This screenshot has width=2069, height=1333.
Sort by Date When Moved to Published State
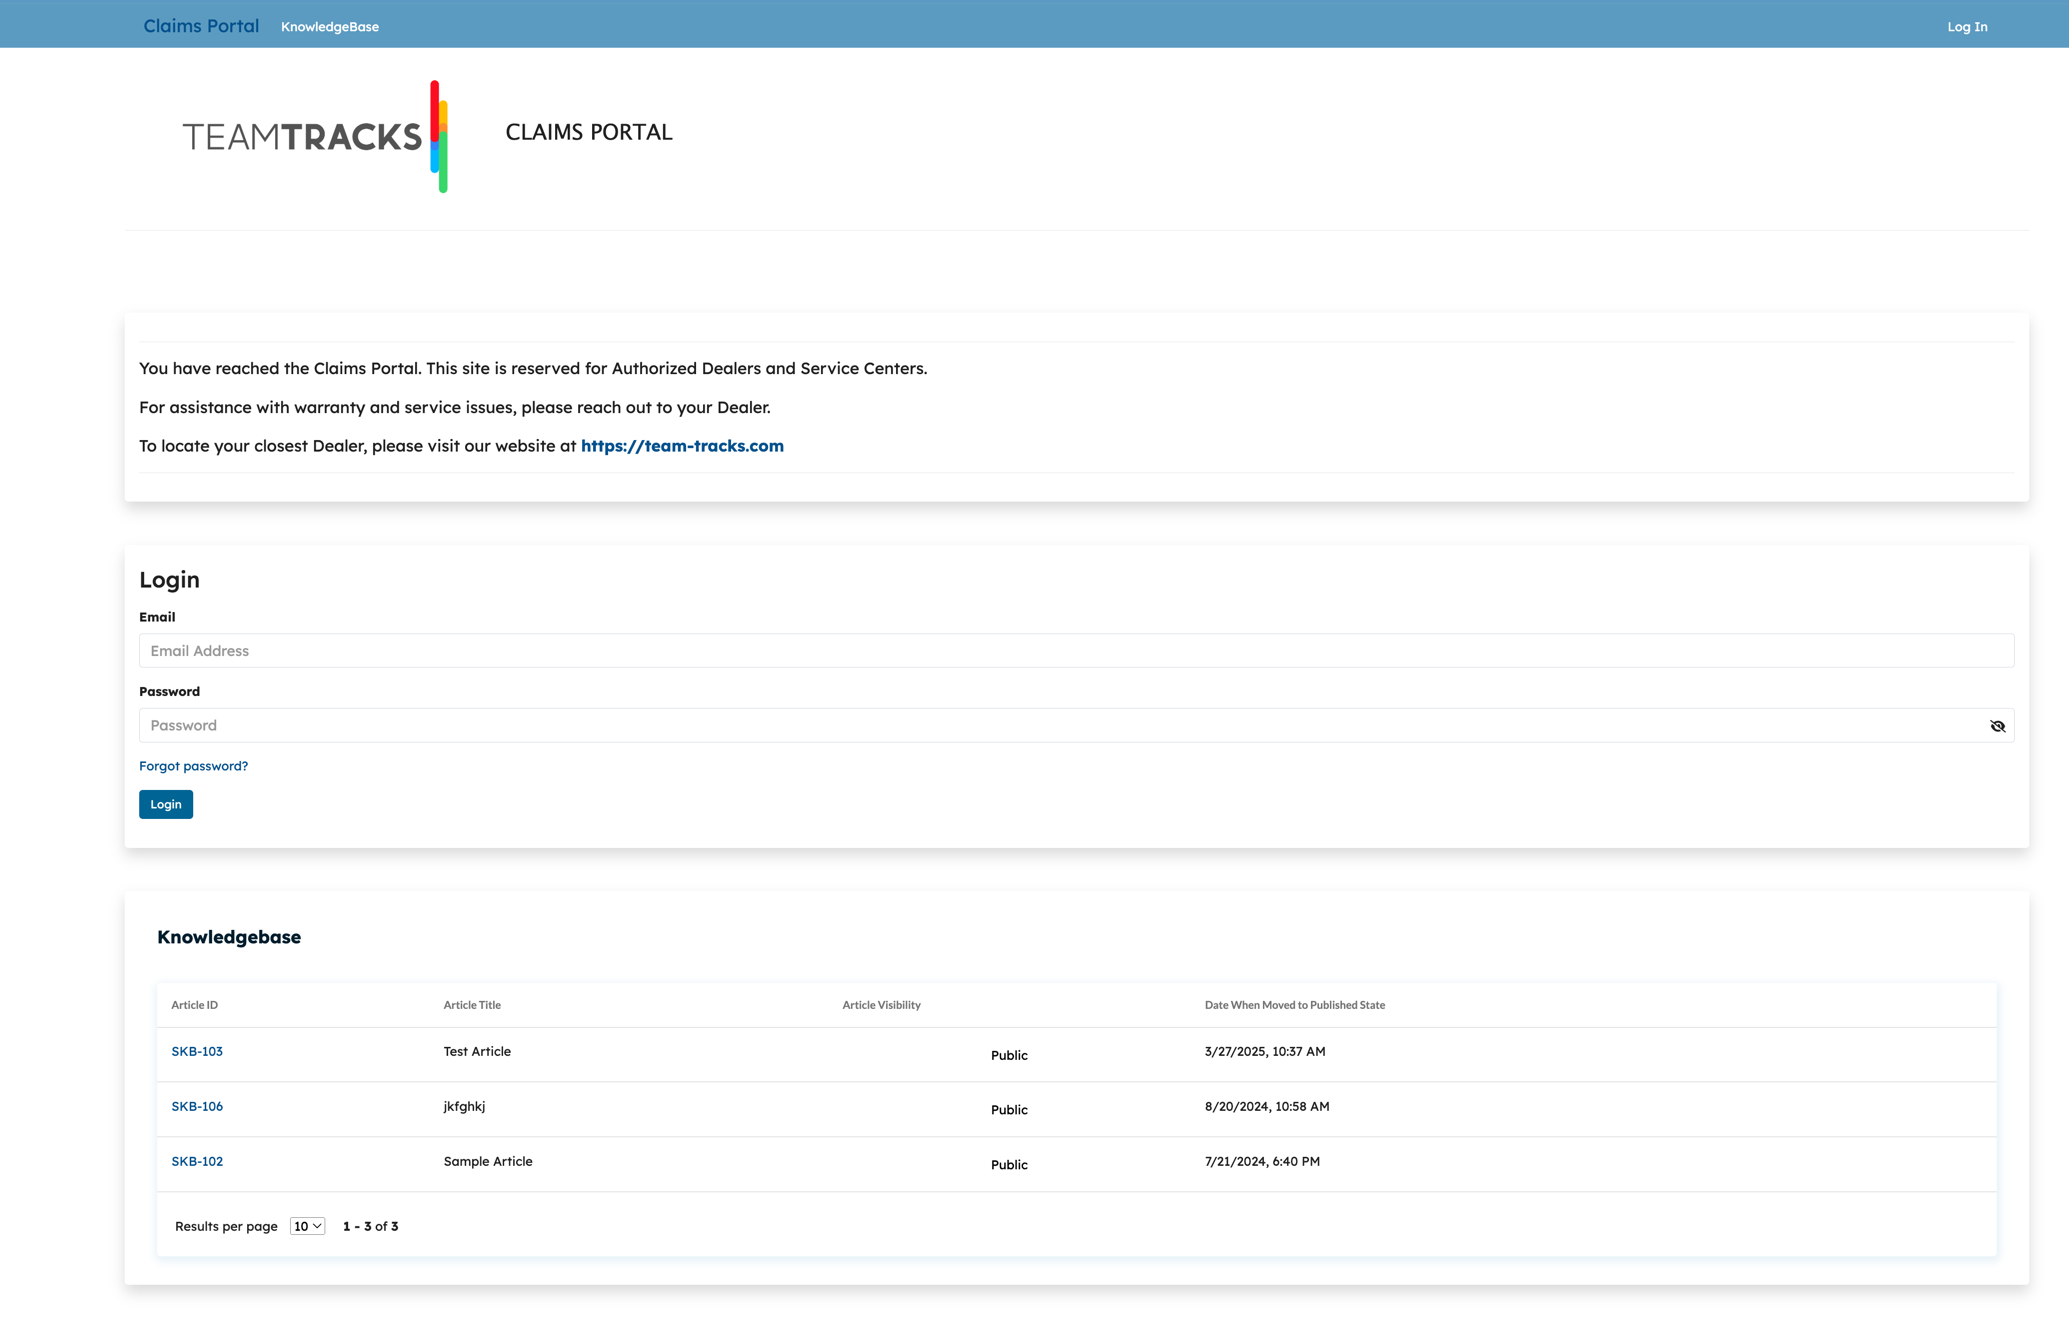[1294, 1005]
